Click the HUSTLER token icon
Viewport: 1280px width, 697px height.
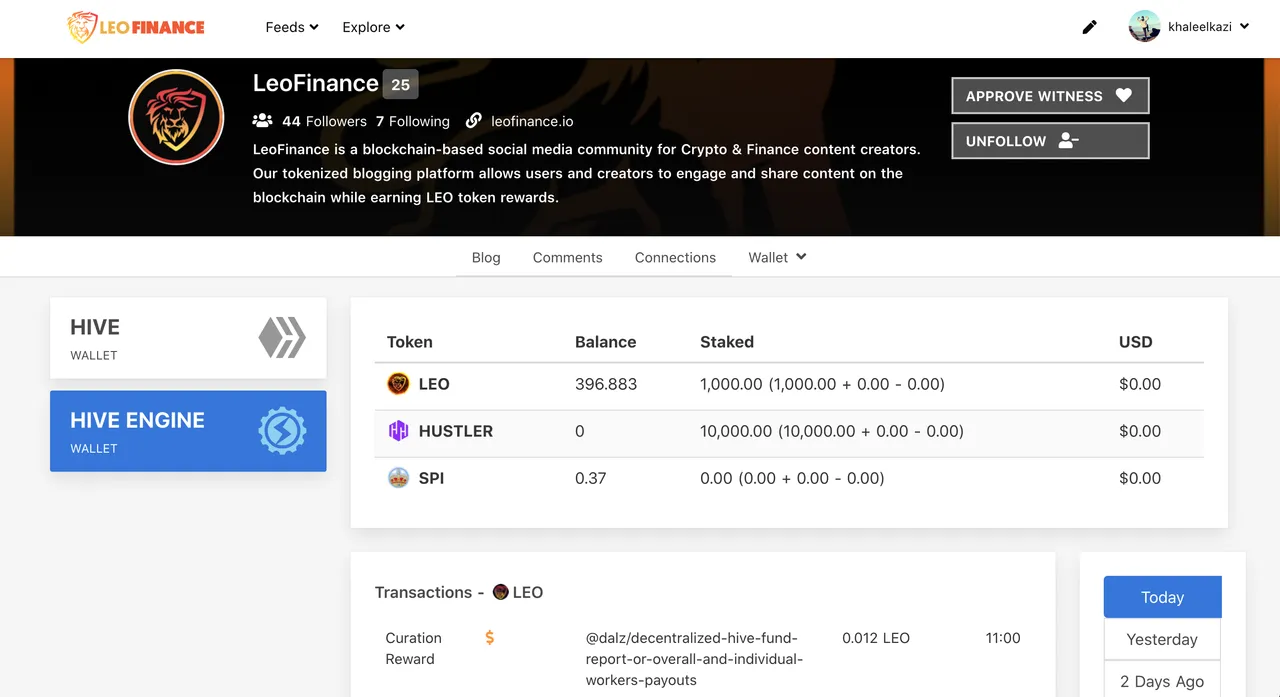398,431
